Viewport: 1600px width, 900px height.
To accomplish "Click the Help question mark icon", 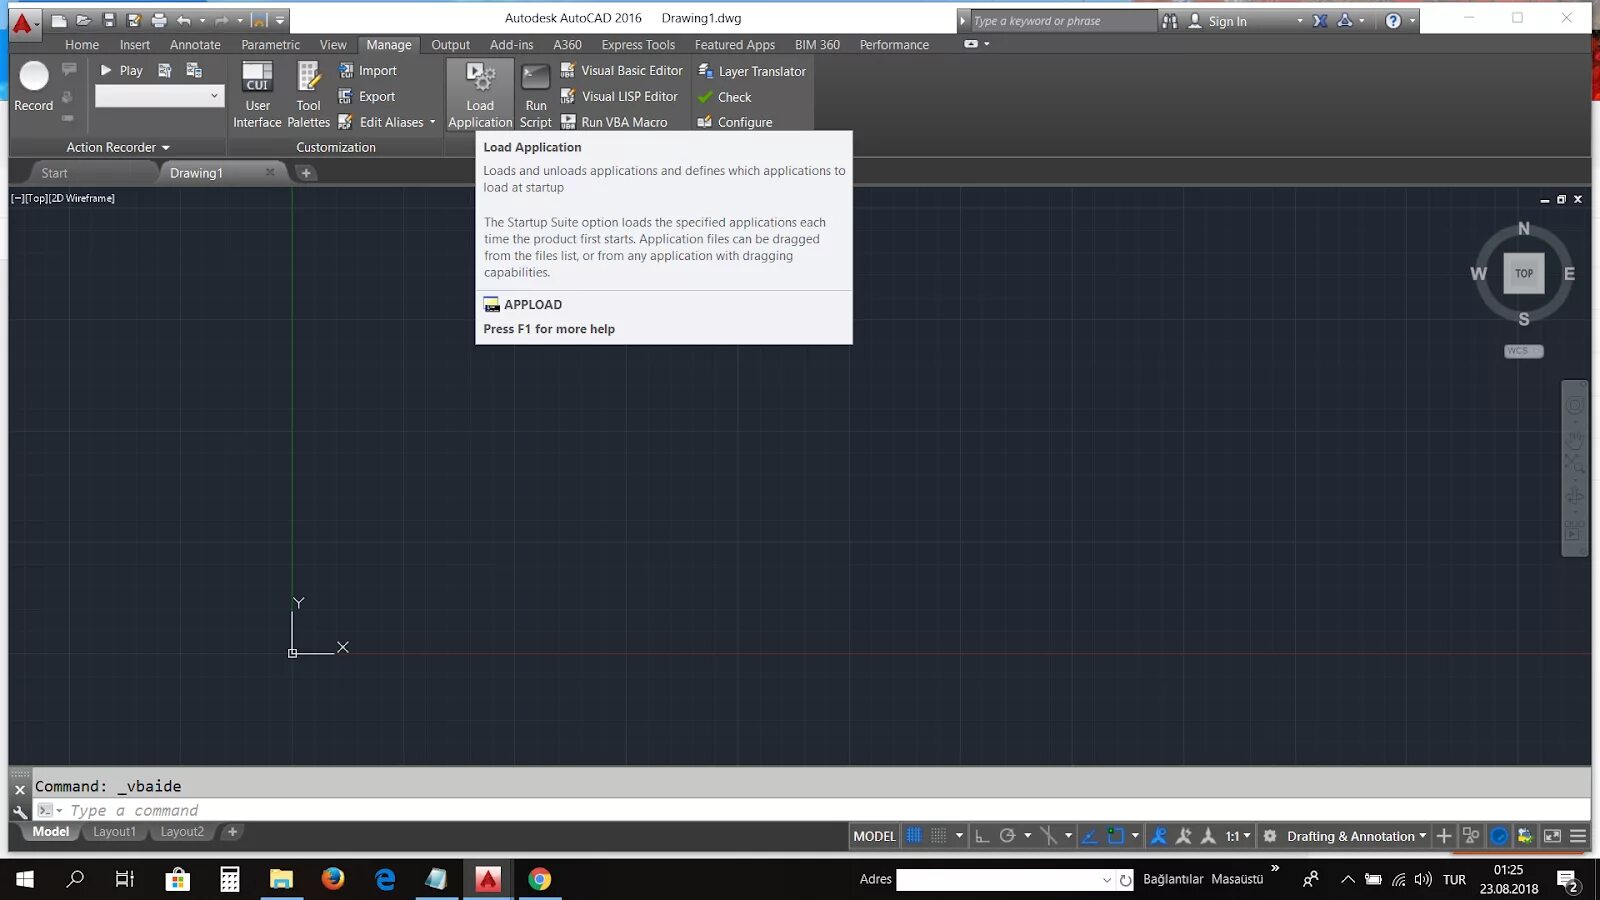I will tap(1393, 21).
